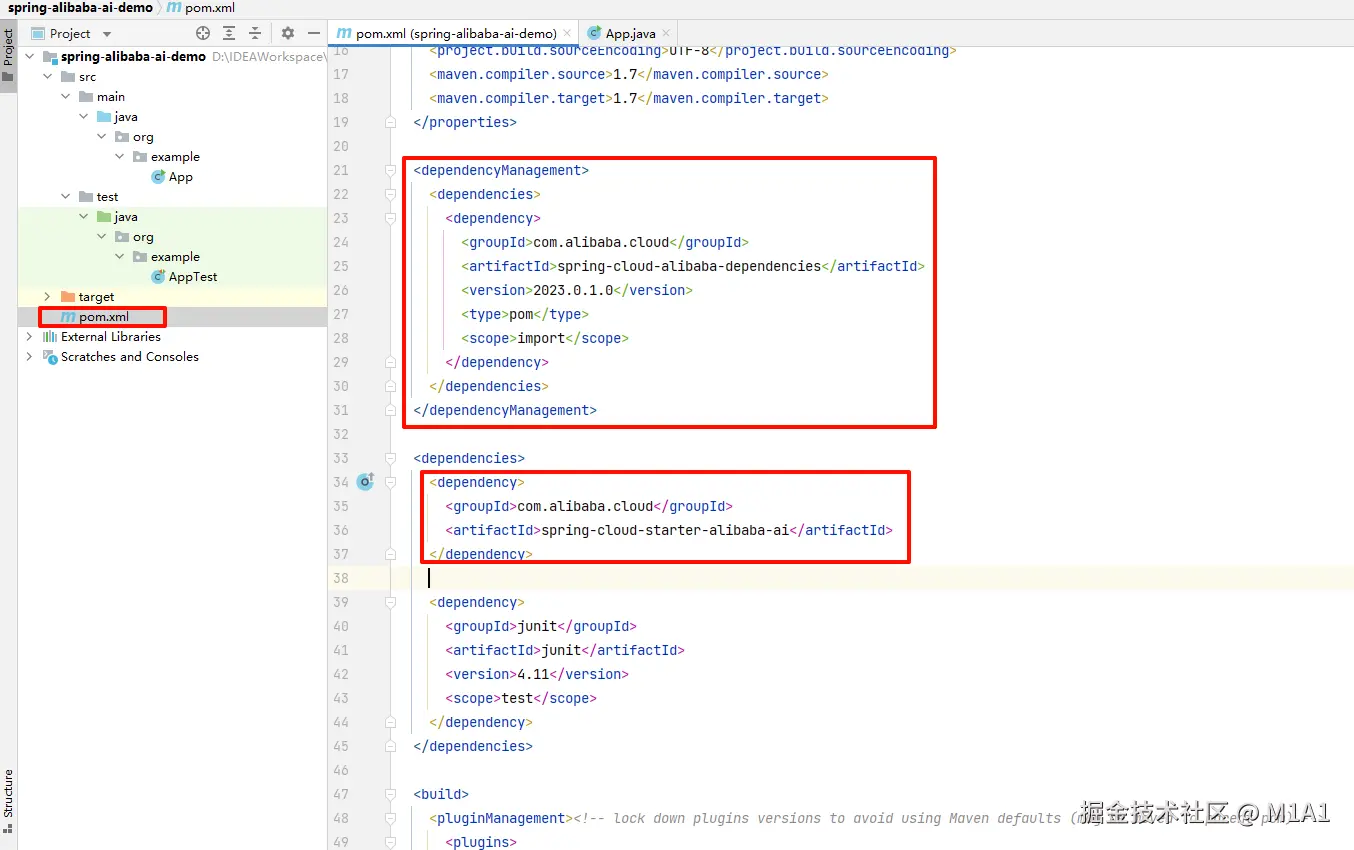This screenshot has width=1354, height=850.
Task: Select pom.xml in the project tree
Action: [104, 317]
